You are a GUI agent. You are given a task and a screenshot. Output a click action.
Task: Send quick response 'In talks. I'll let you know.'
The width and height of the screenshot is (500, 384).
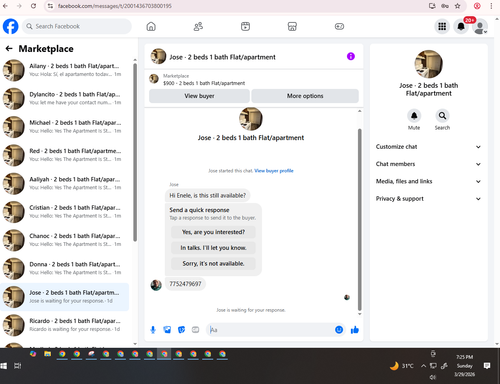click(213, 248)
